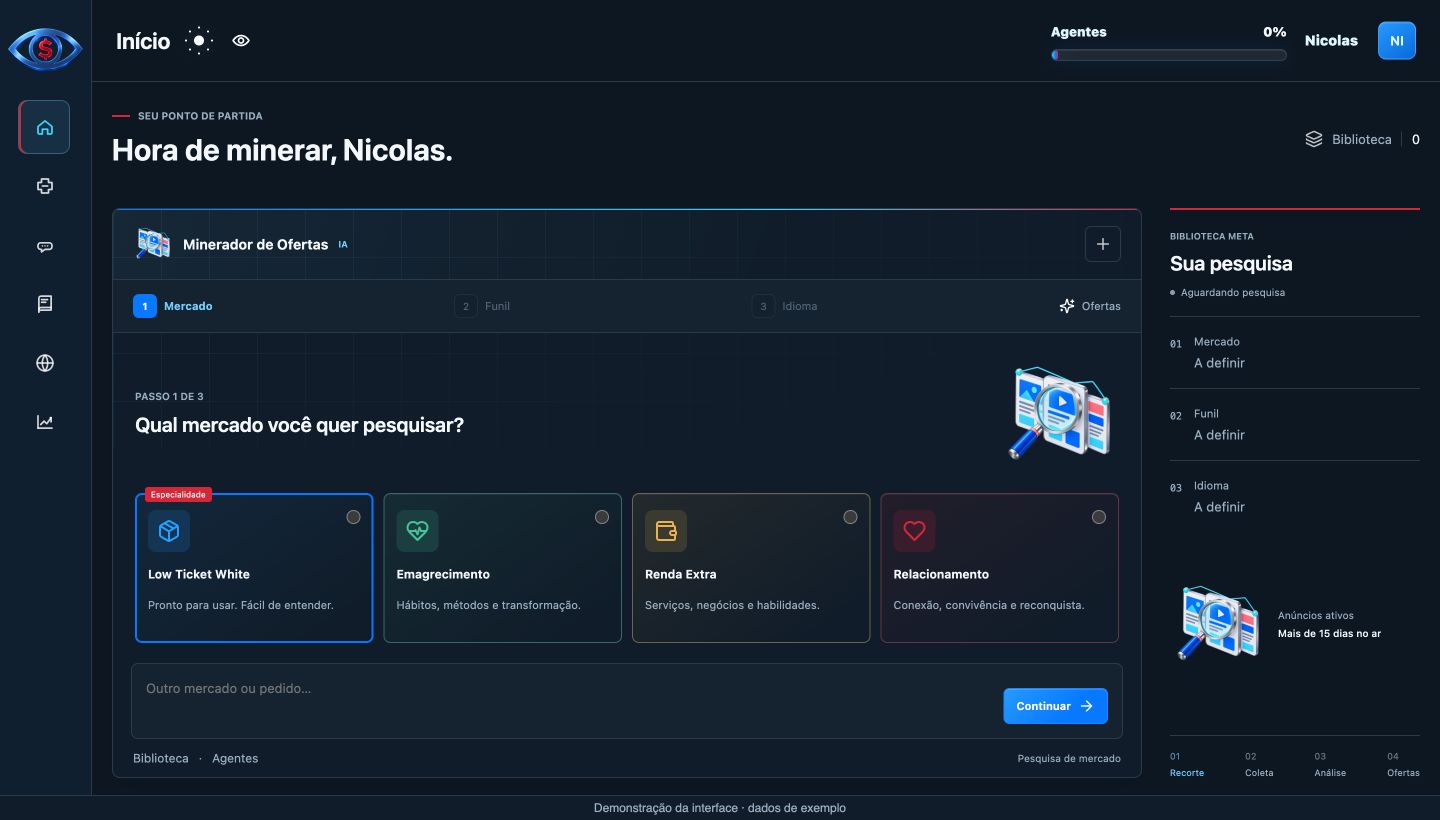Select the Low Ticket White radio button
The image size is (1440, 820).
[x=353, y=517]
